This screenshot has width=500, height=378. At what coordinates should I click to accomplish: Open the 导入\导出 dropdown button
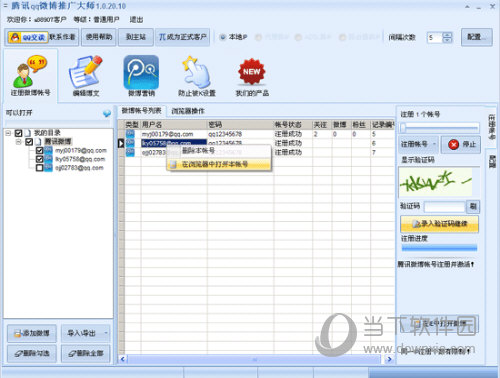pos(86,333)
